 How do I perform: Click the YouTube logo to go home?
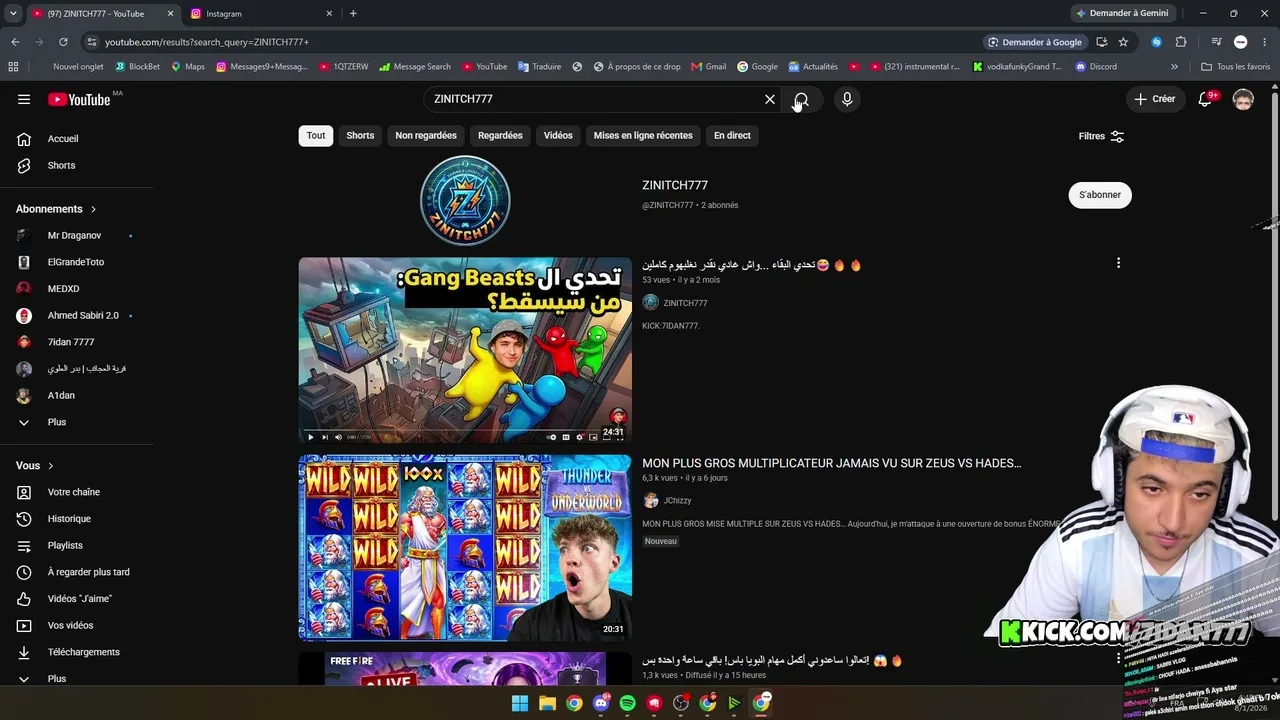pyautogui.click(x=79, y=99)
